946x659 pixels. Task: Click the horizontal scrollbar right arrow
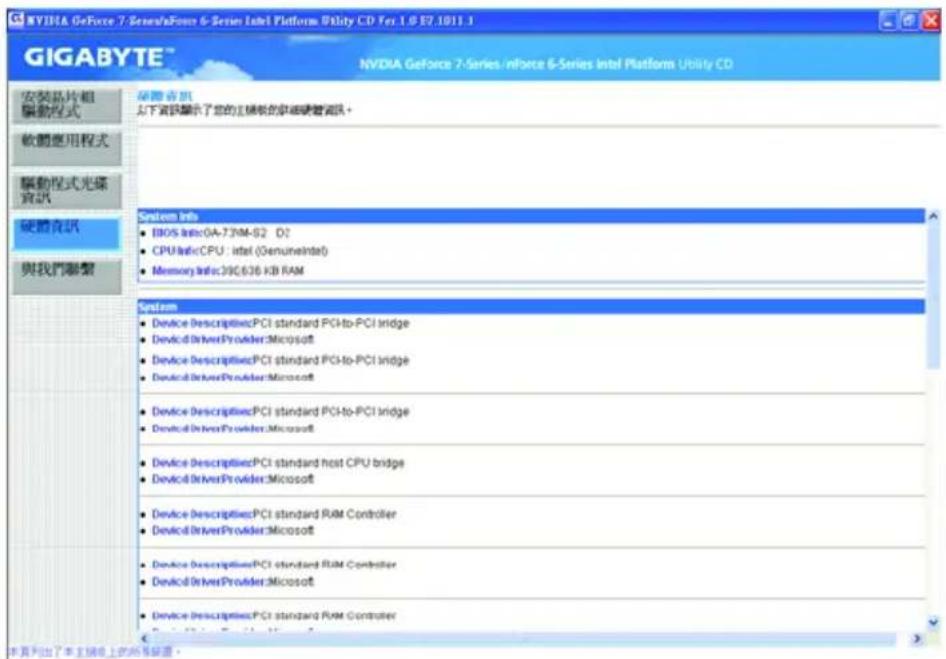click(917, 638)
